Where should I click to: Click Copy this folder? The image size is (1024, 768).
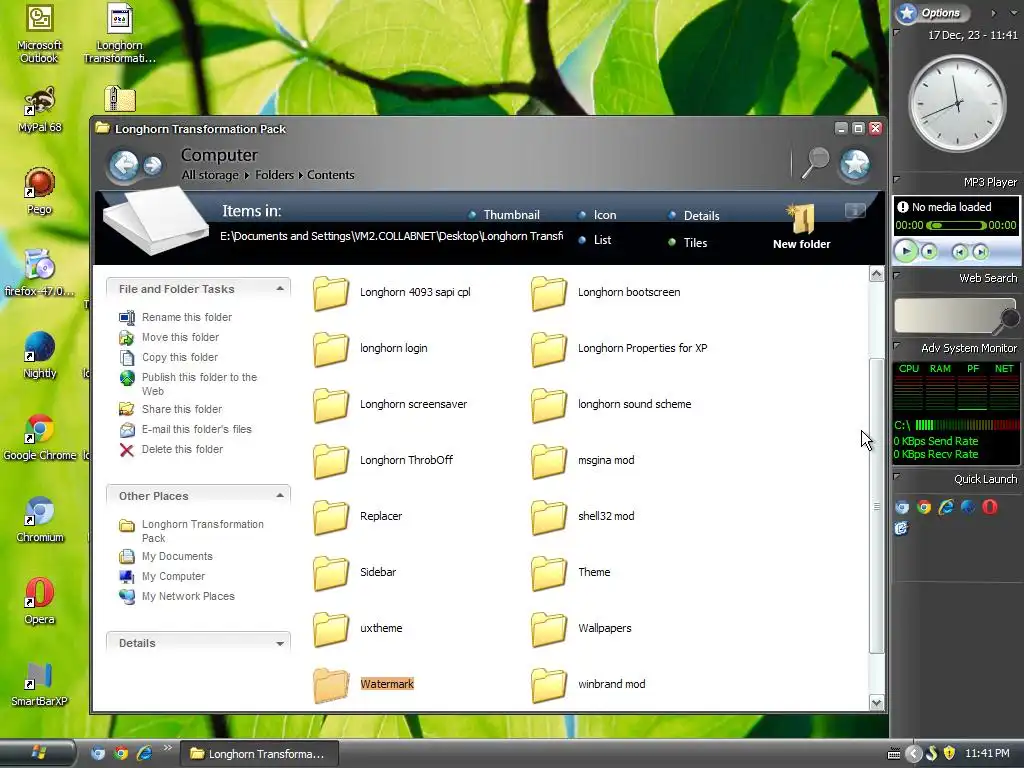pos(168,357)
